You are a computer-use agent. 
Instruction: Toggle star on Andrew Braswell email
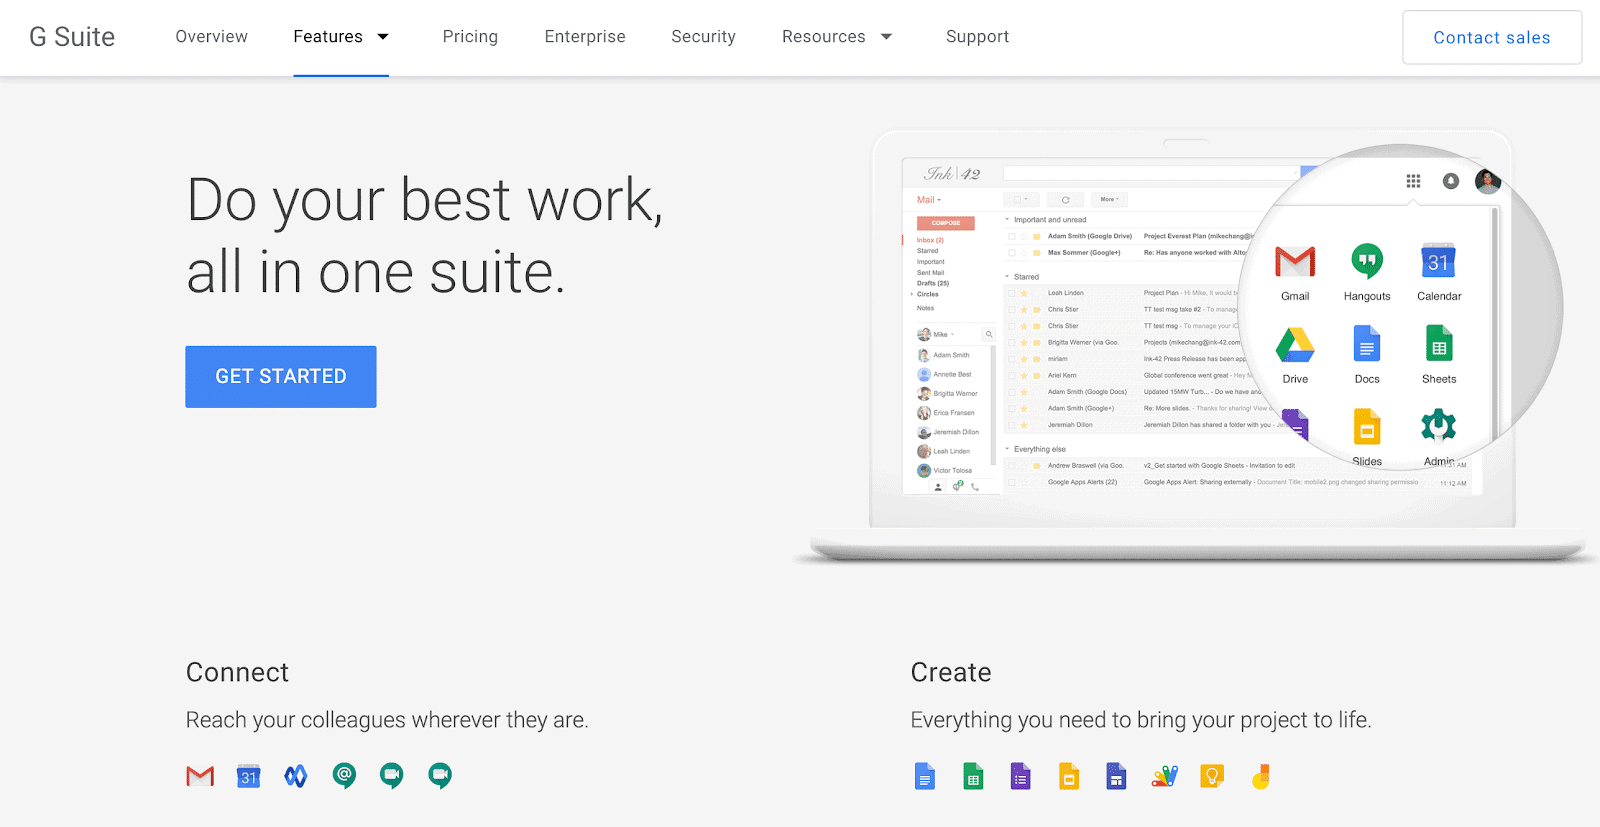1024,466
